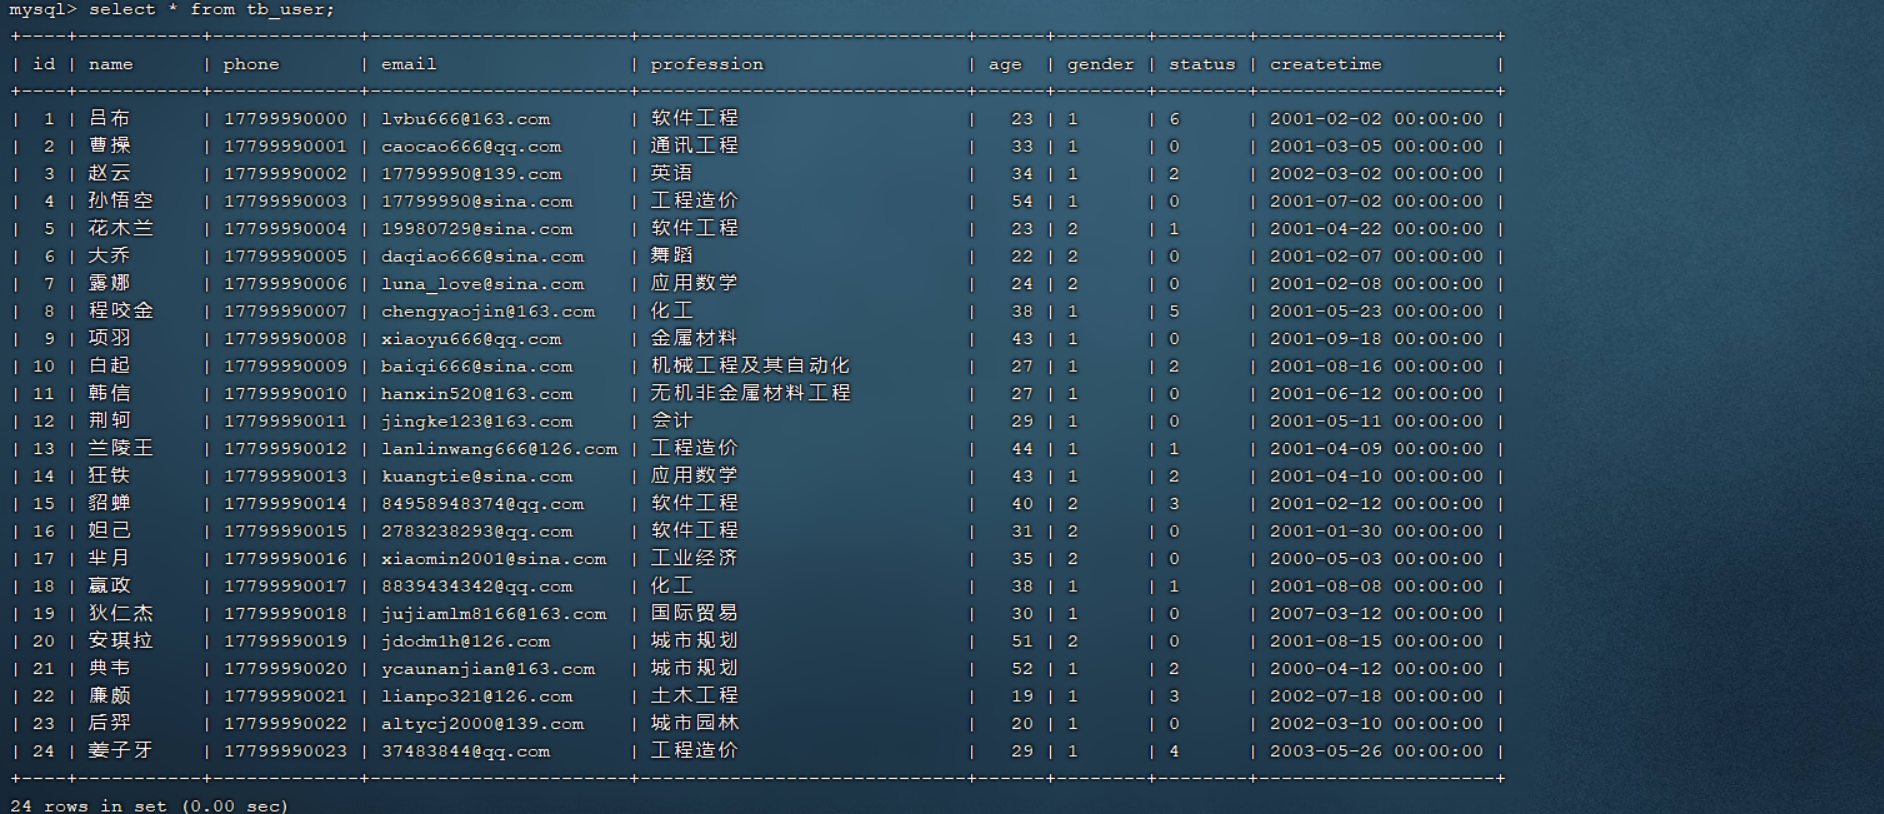Click the createtime "2001-05-23 00:00:00"
1884x814 pixels.
[1376, 311]
